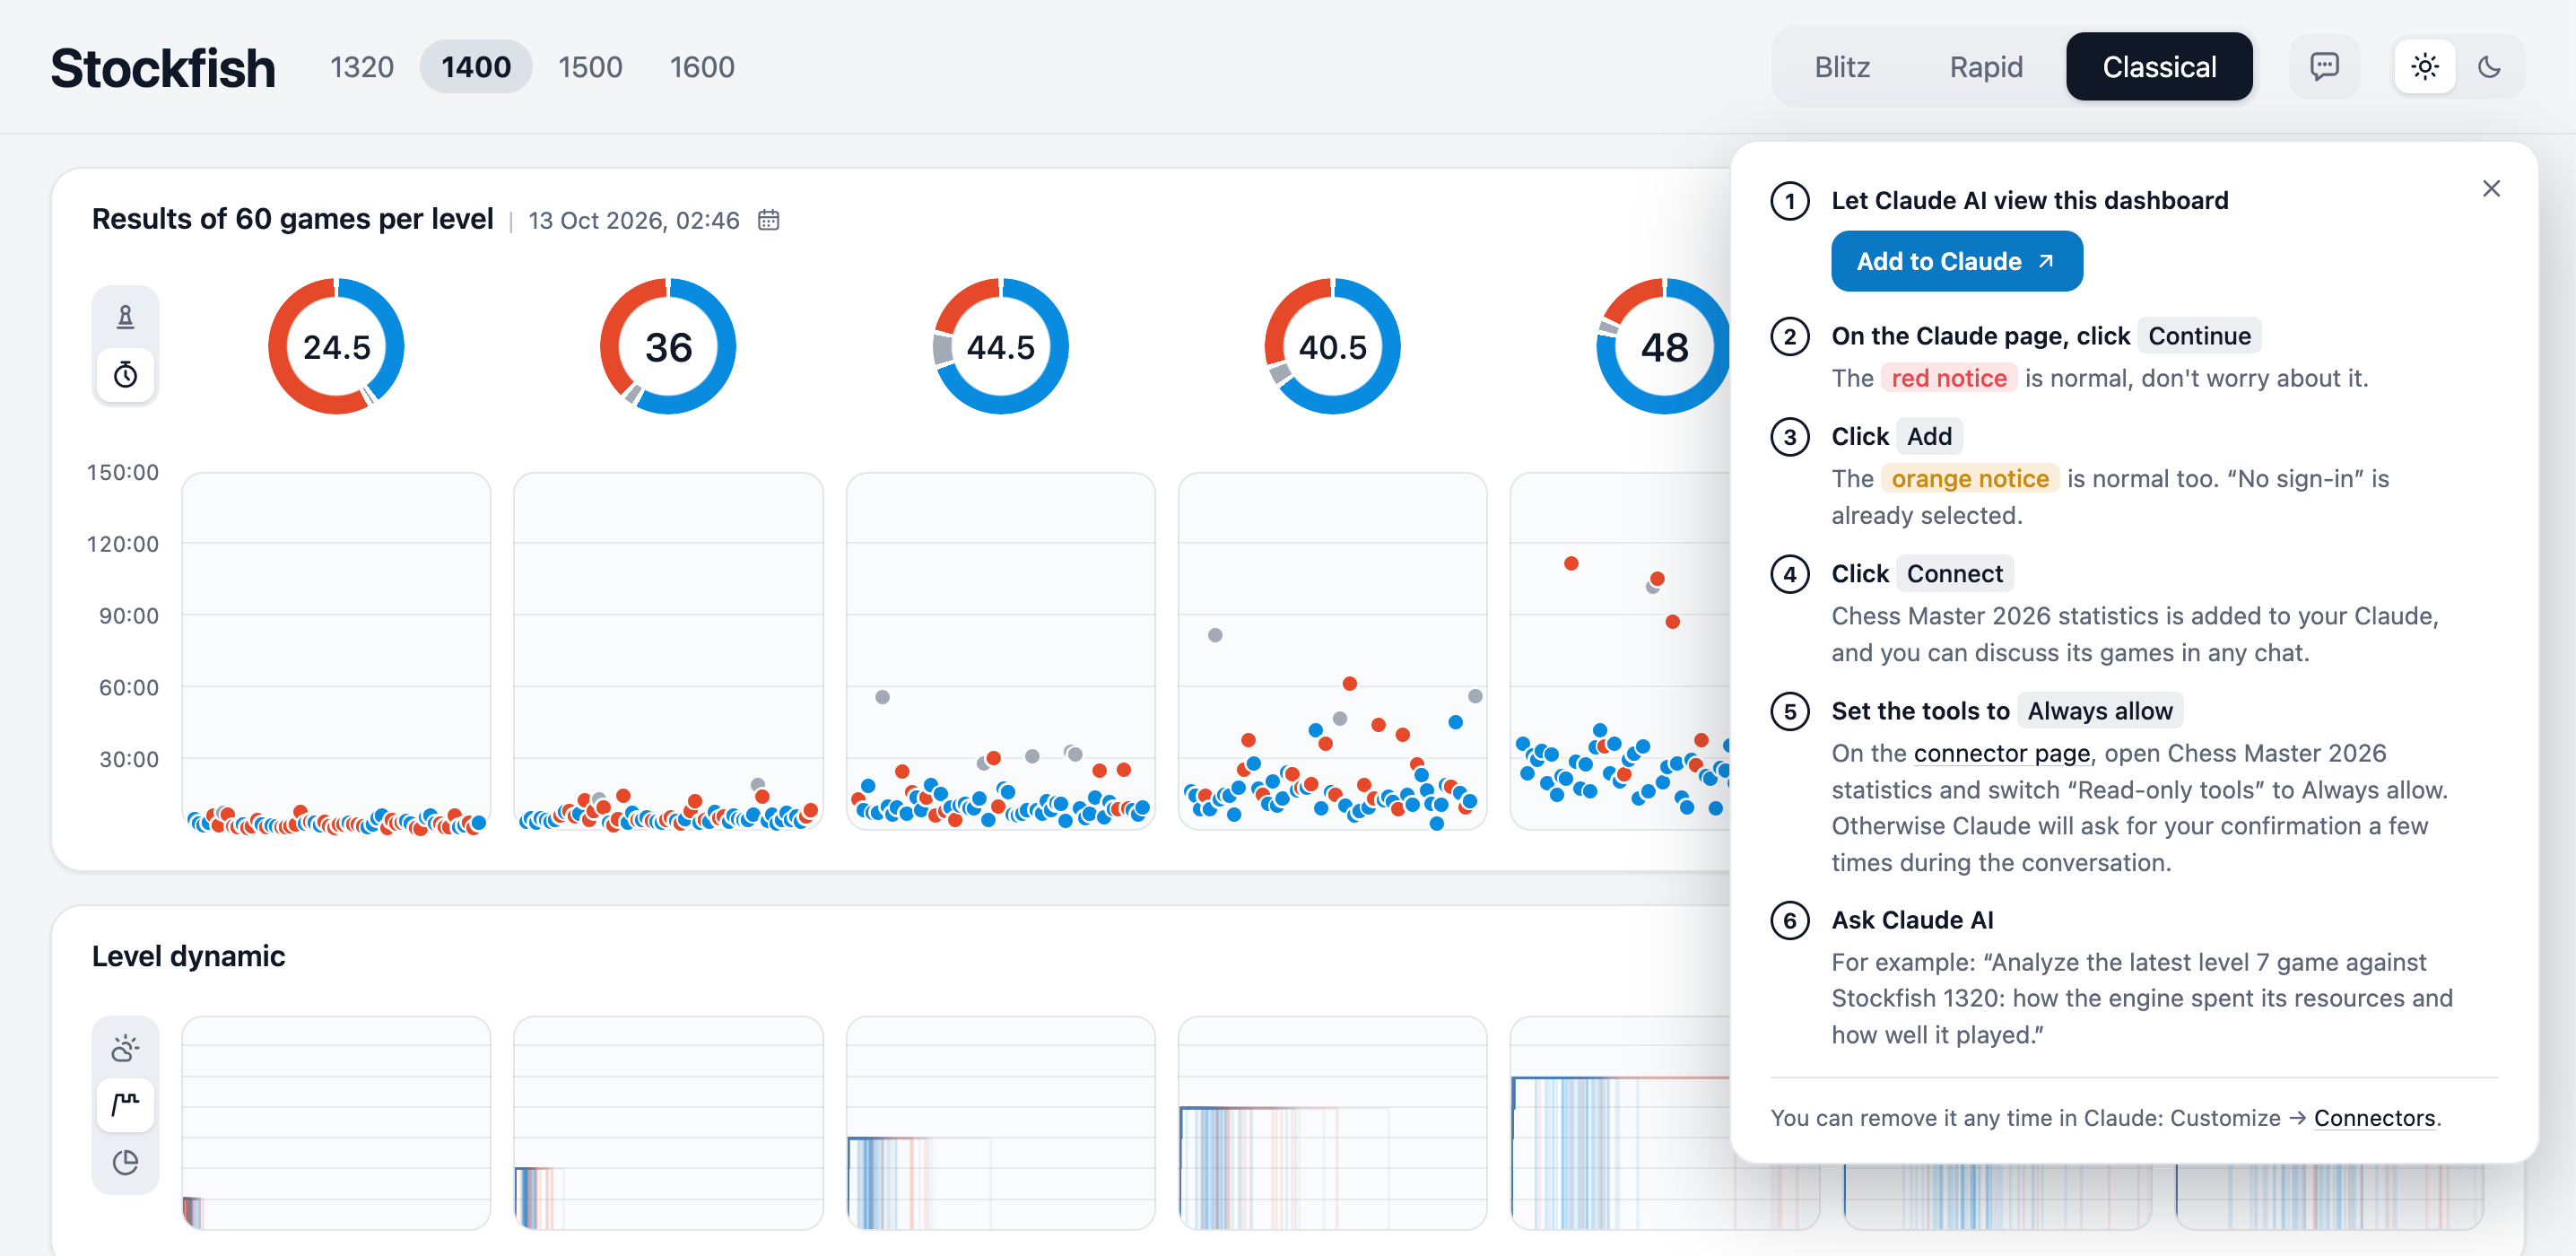Image resolution: width=2576 pixels, height=1256 pixels.
Task: Select the chess pawn view icon
Action: [x=125, y=317]
